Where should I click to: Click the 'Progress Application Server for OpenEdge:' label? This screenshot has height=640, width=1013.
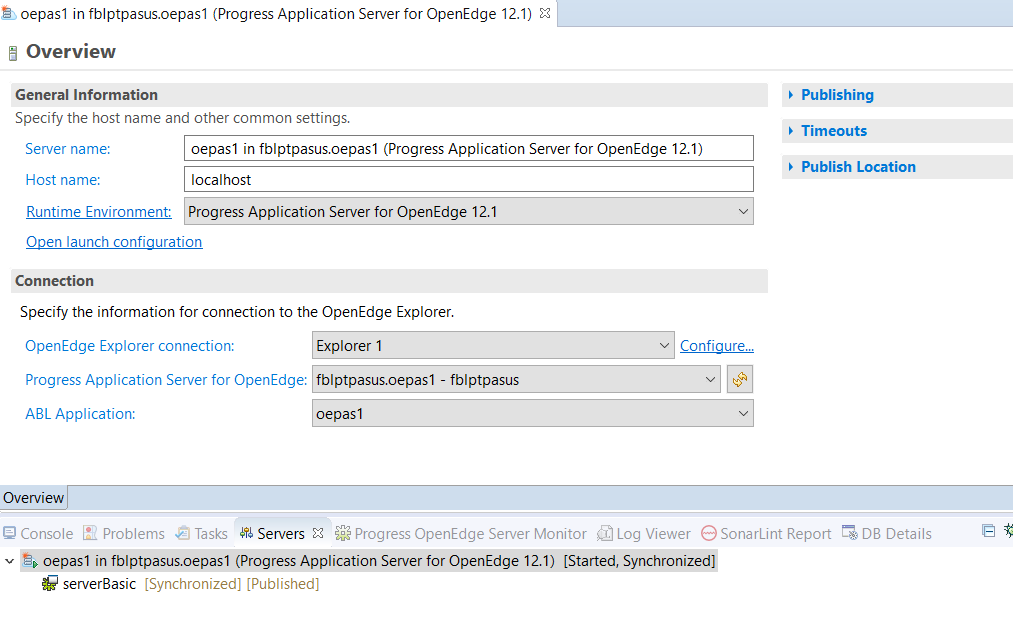pos(166,380)
